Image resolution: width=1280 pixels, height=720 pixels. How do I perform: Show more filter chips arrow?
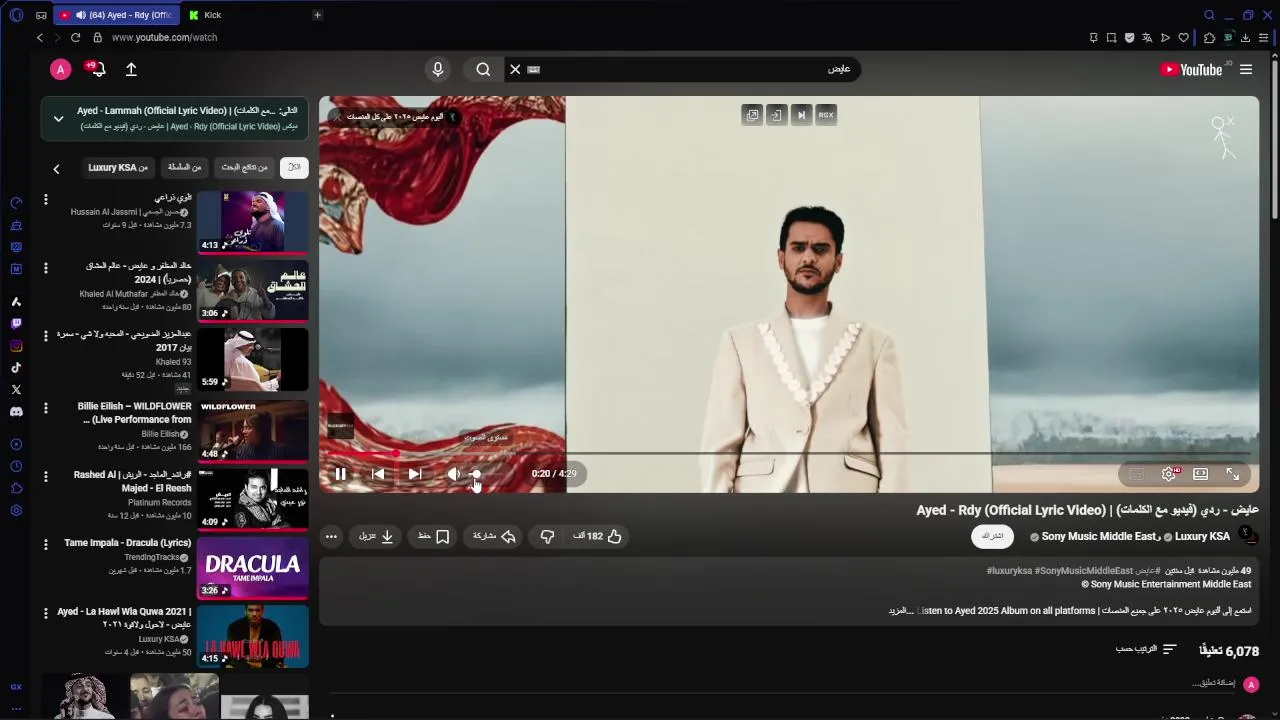click(x=56, y=169)
